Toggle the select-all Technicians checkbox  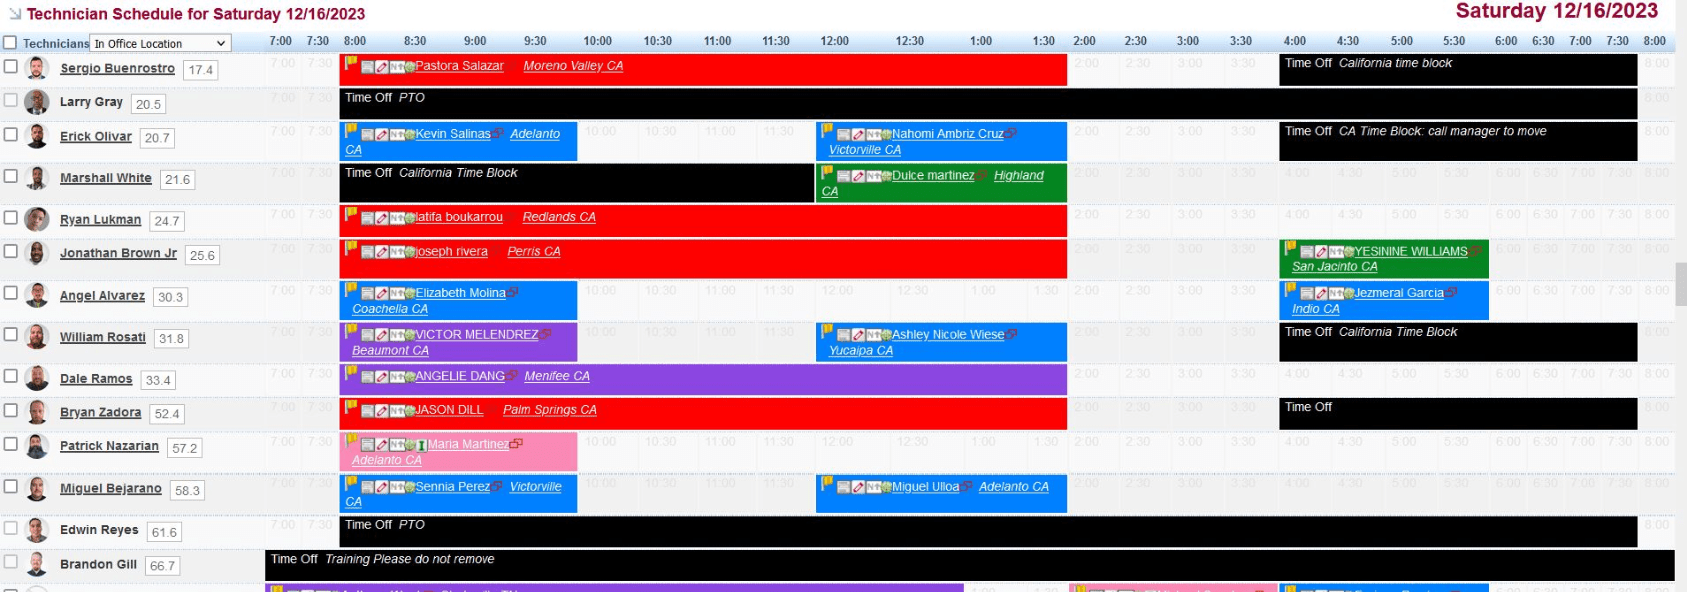(x=10, y=43)
